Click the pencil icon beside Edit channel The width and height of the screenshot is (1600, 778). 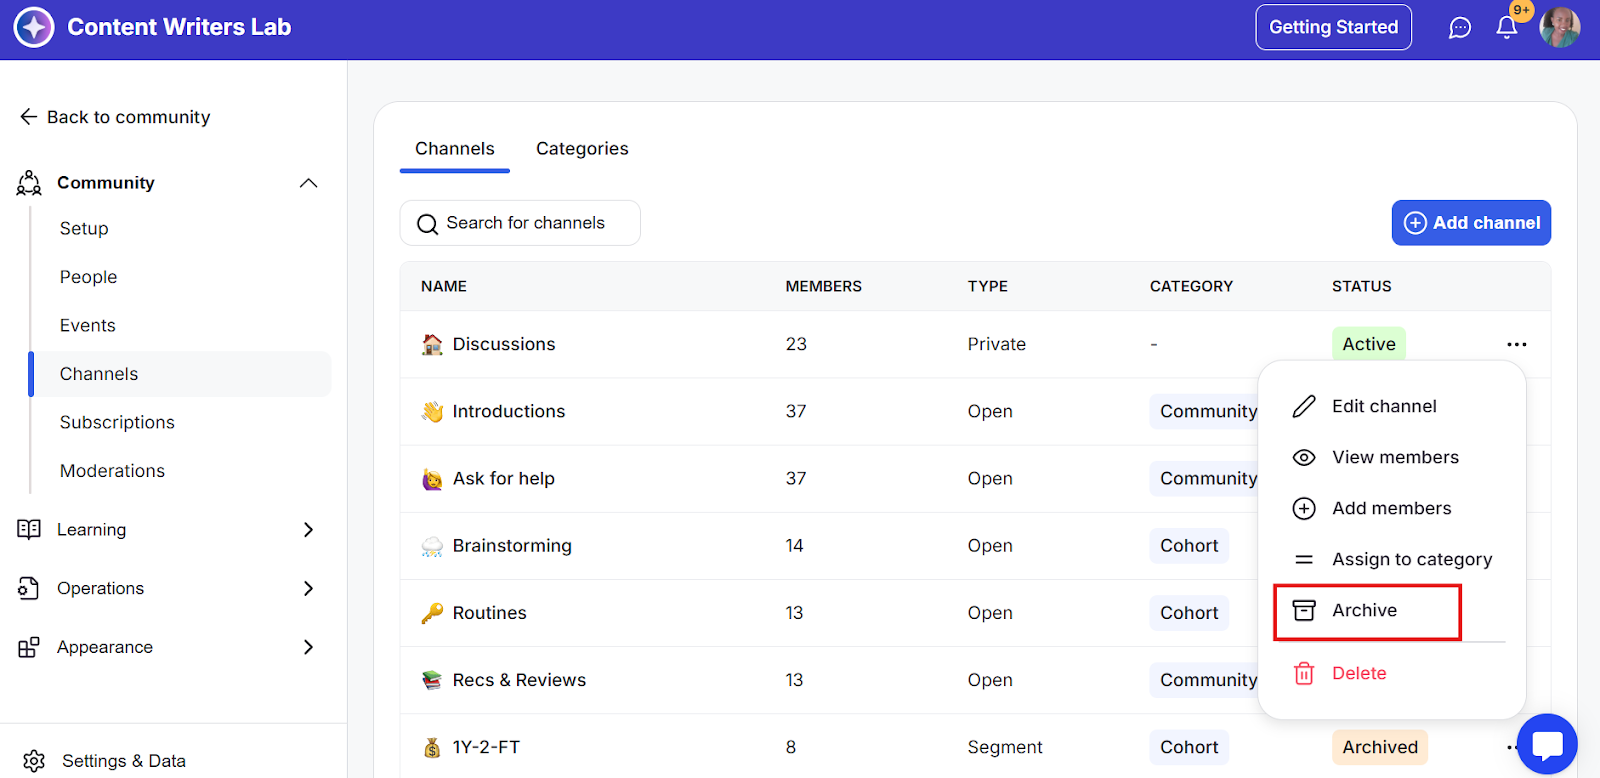point(1304,406)
